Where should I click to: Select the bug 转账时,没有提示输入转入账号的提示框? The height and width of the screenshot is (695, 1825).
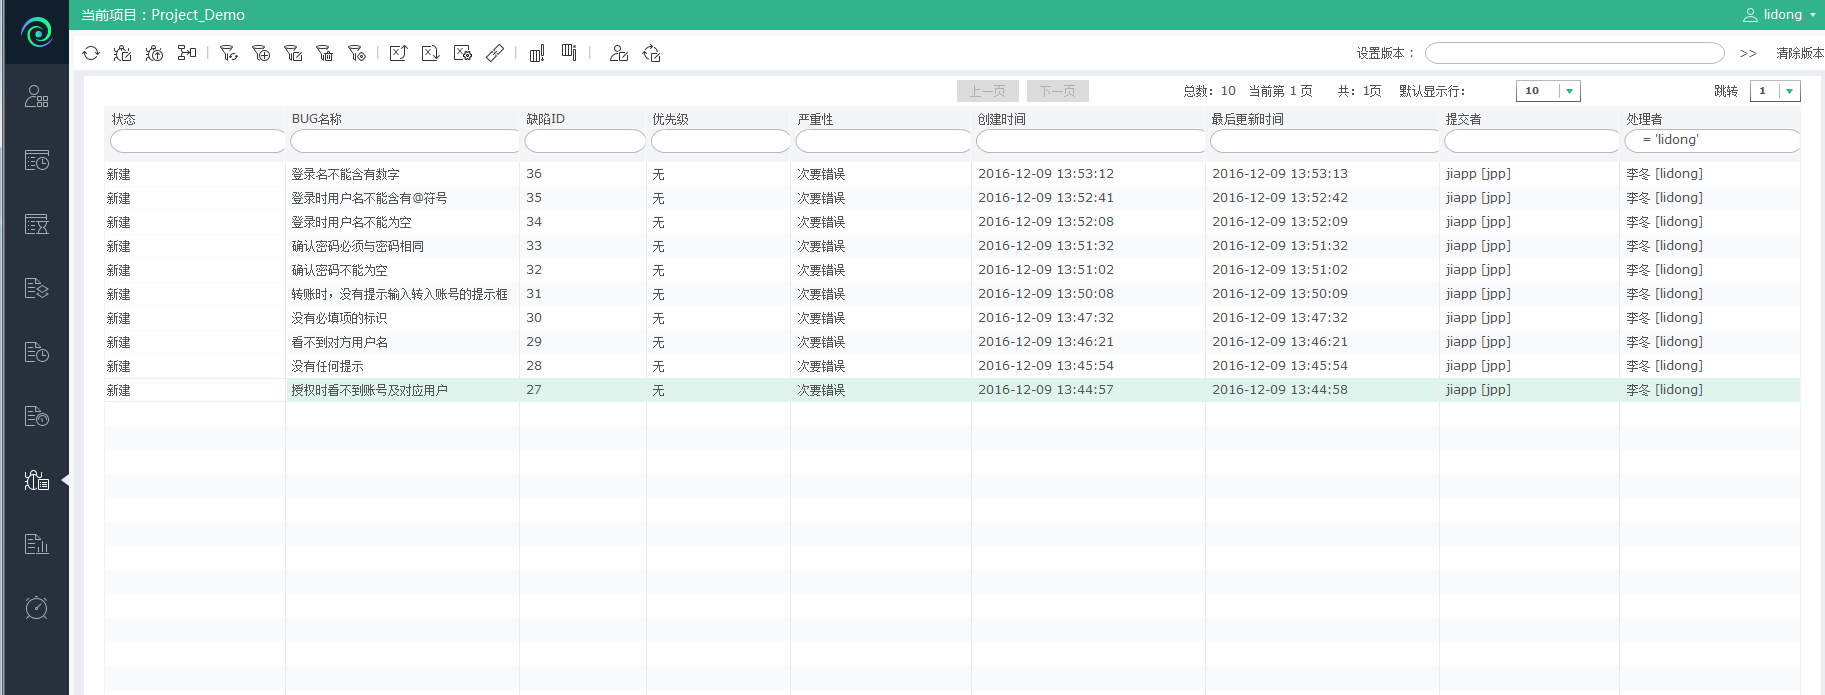(952, 294)
